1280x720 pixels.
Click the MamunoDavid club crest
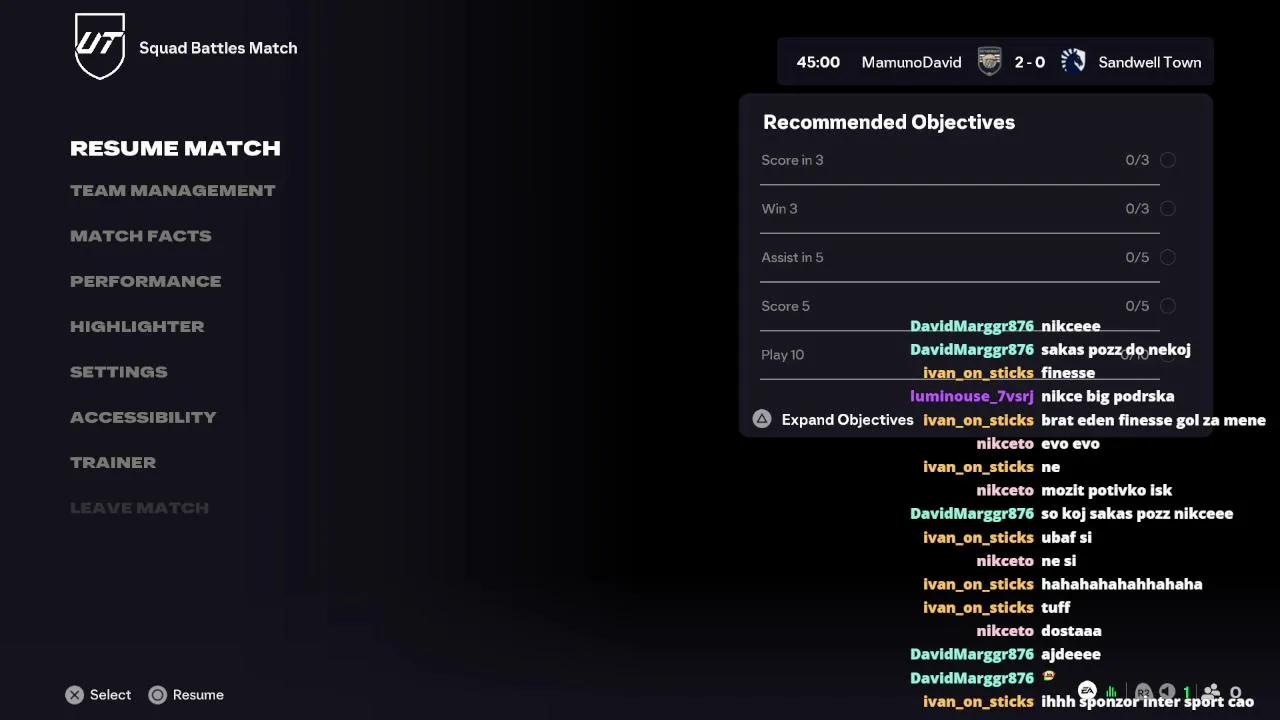coord(989,62)
